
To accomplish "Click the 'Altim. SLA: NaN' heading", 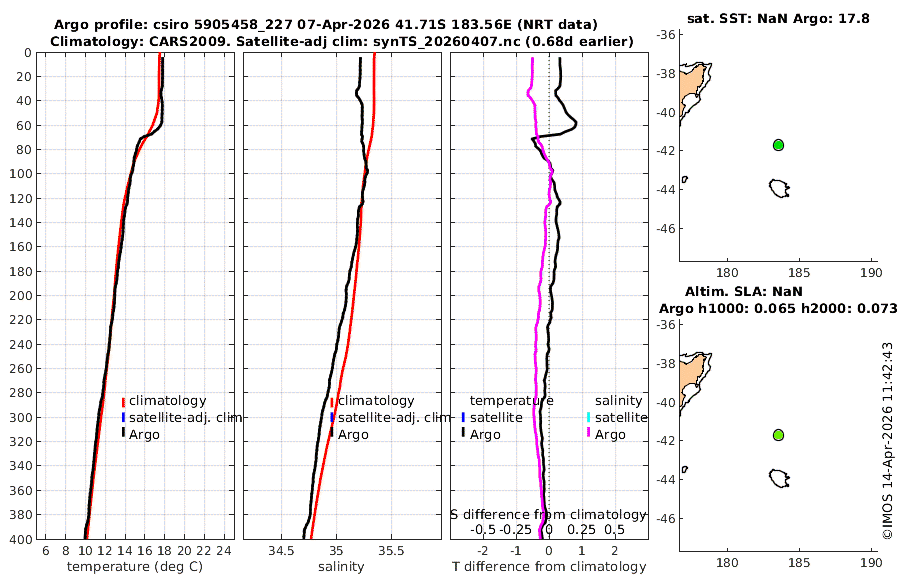I will click(744, 291).
